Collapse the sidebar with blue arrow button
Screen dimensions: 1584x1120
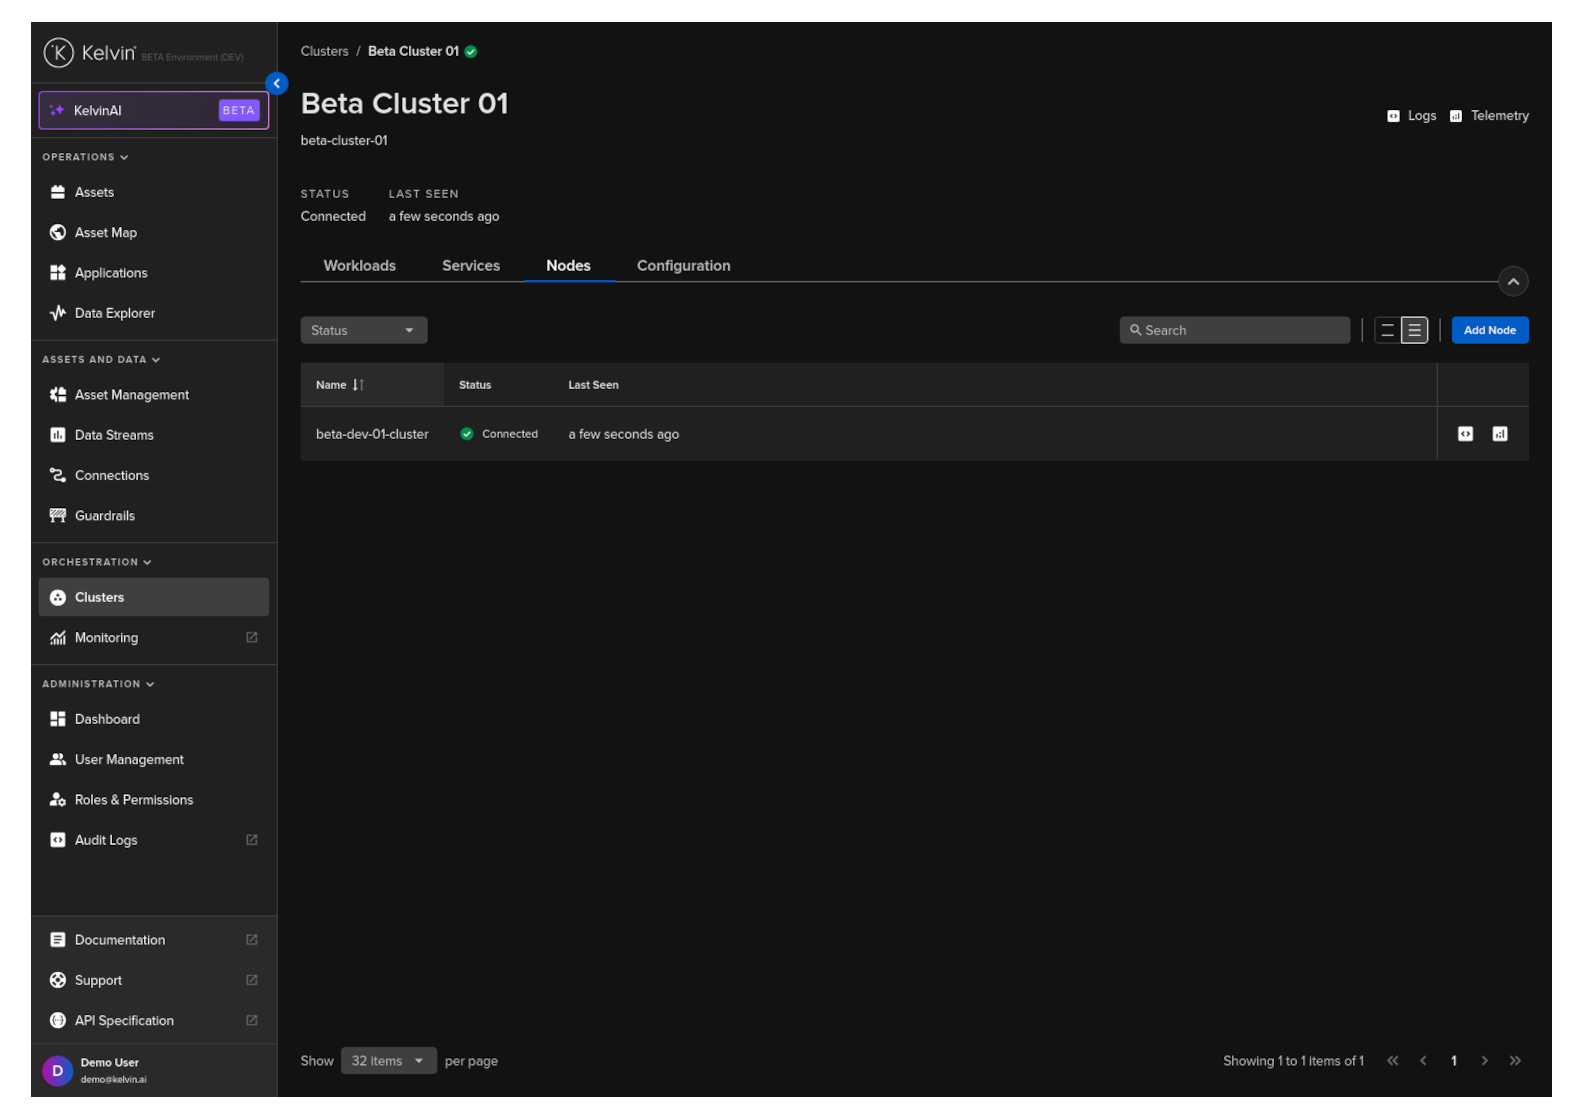[277, 84]
